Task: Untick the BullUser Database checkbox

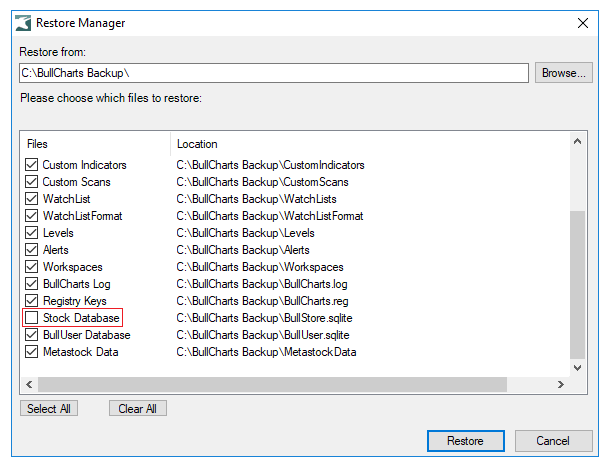Action: coord(31,335)
